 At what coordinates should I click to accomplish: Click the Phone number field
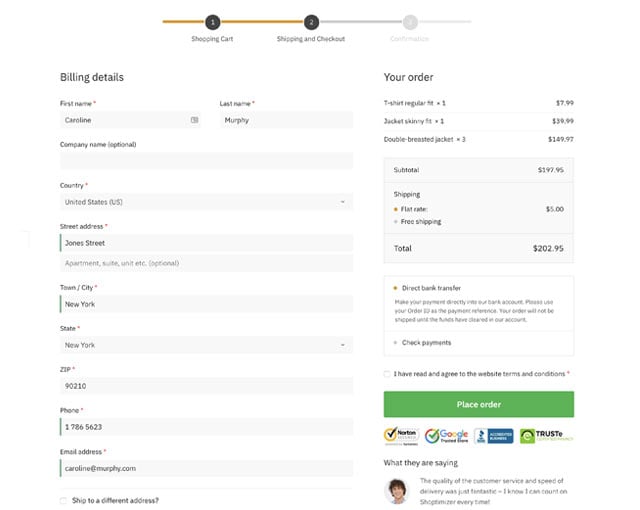207,427
